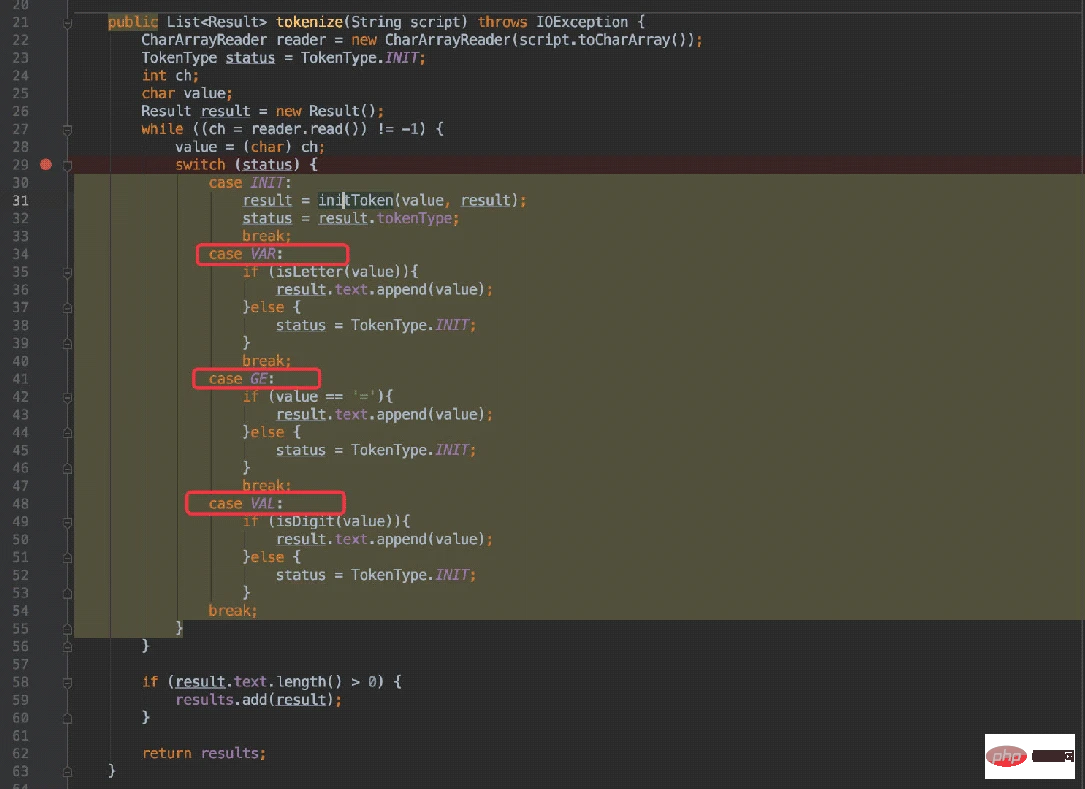The height and width of the screenshot is (789, 1085).
Task: Collapse the while loop fold on line 27
Action: coord(66,129)
